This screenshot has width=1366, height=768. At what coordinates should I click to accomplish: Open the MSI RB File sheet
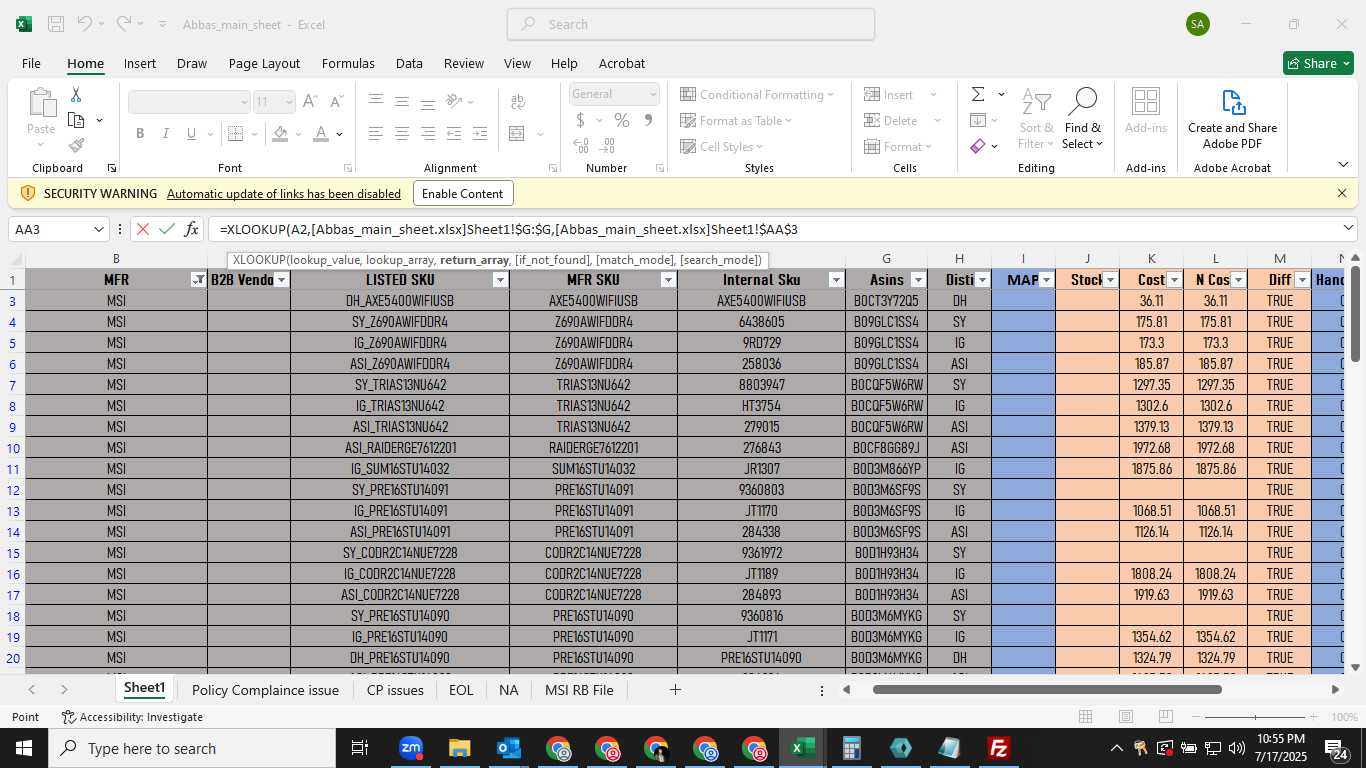tap(579, 690)
